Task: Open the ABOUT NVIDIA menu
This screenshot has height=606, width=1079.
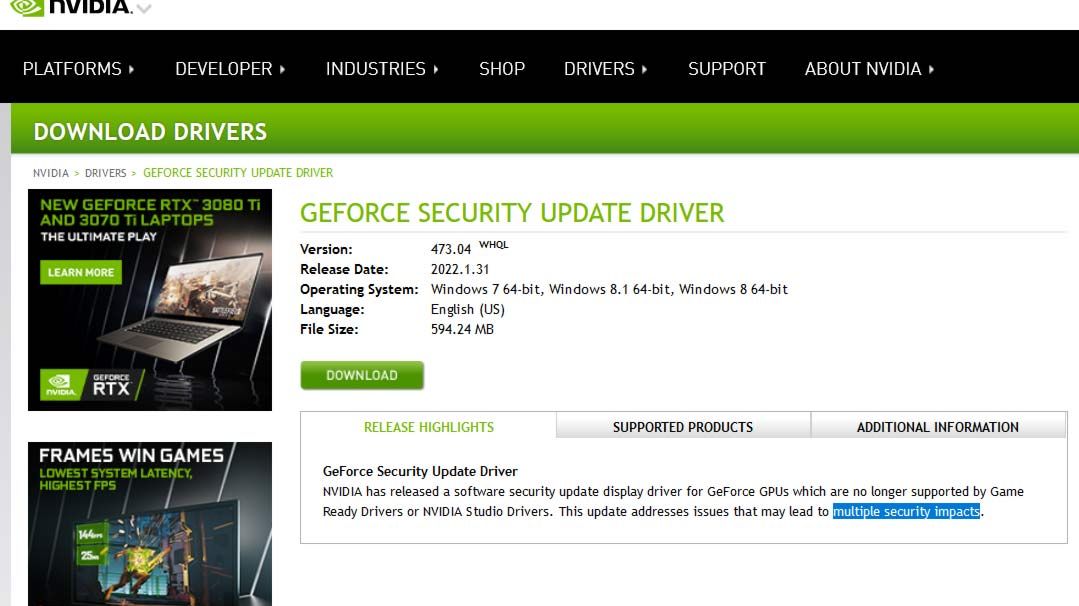Action: (x=869, y=69)
